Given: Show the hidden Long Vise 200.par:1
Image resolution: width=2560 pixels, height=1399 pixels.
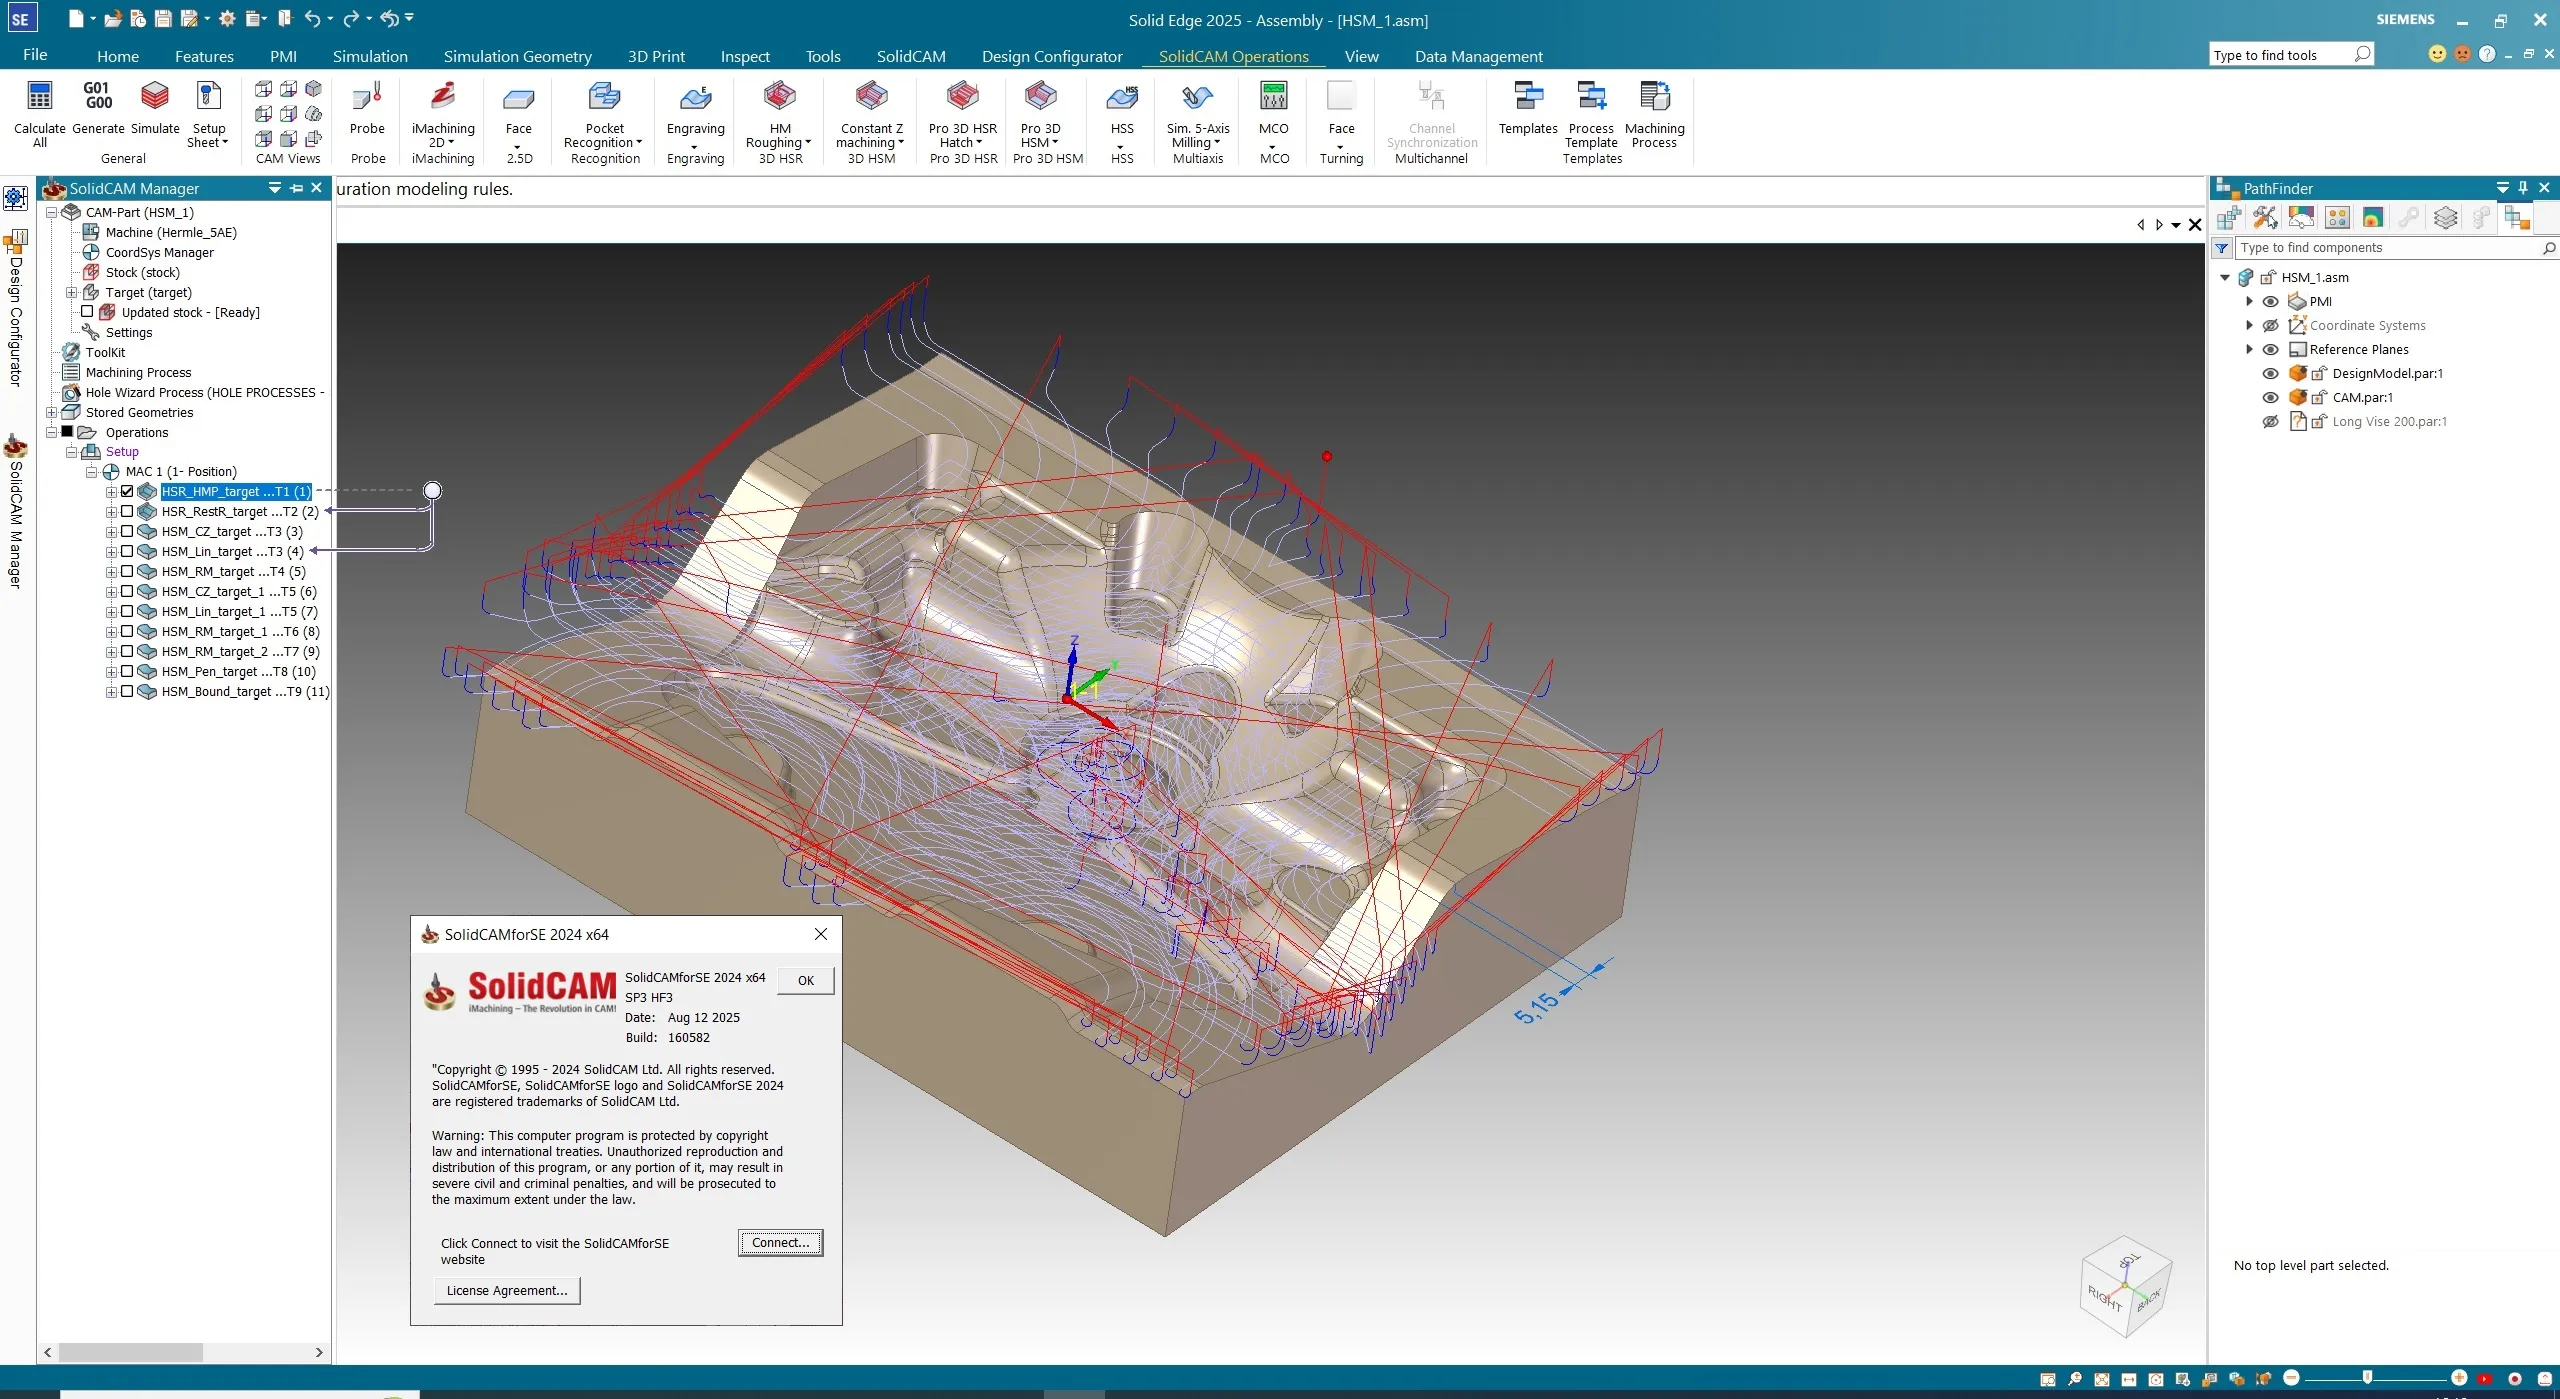Looking at the screenshot, I should pyautogui.click(x=2270, y=422).
